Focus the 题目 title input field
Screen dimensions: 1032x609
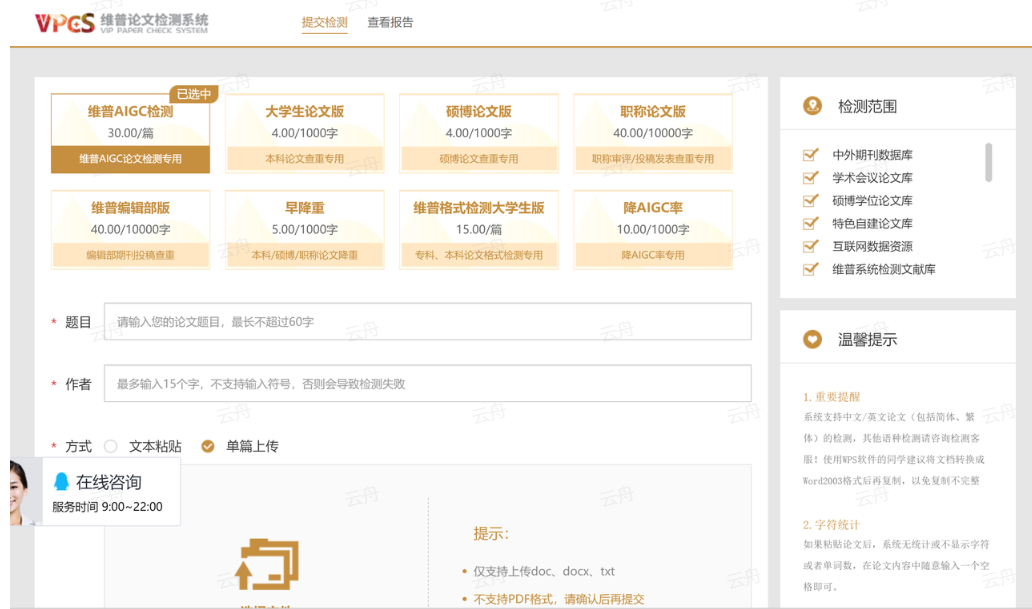[x=428, y=322]
